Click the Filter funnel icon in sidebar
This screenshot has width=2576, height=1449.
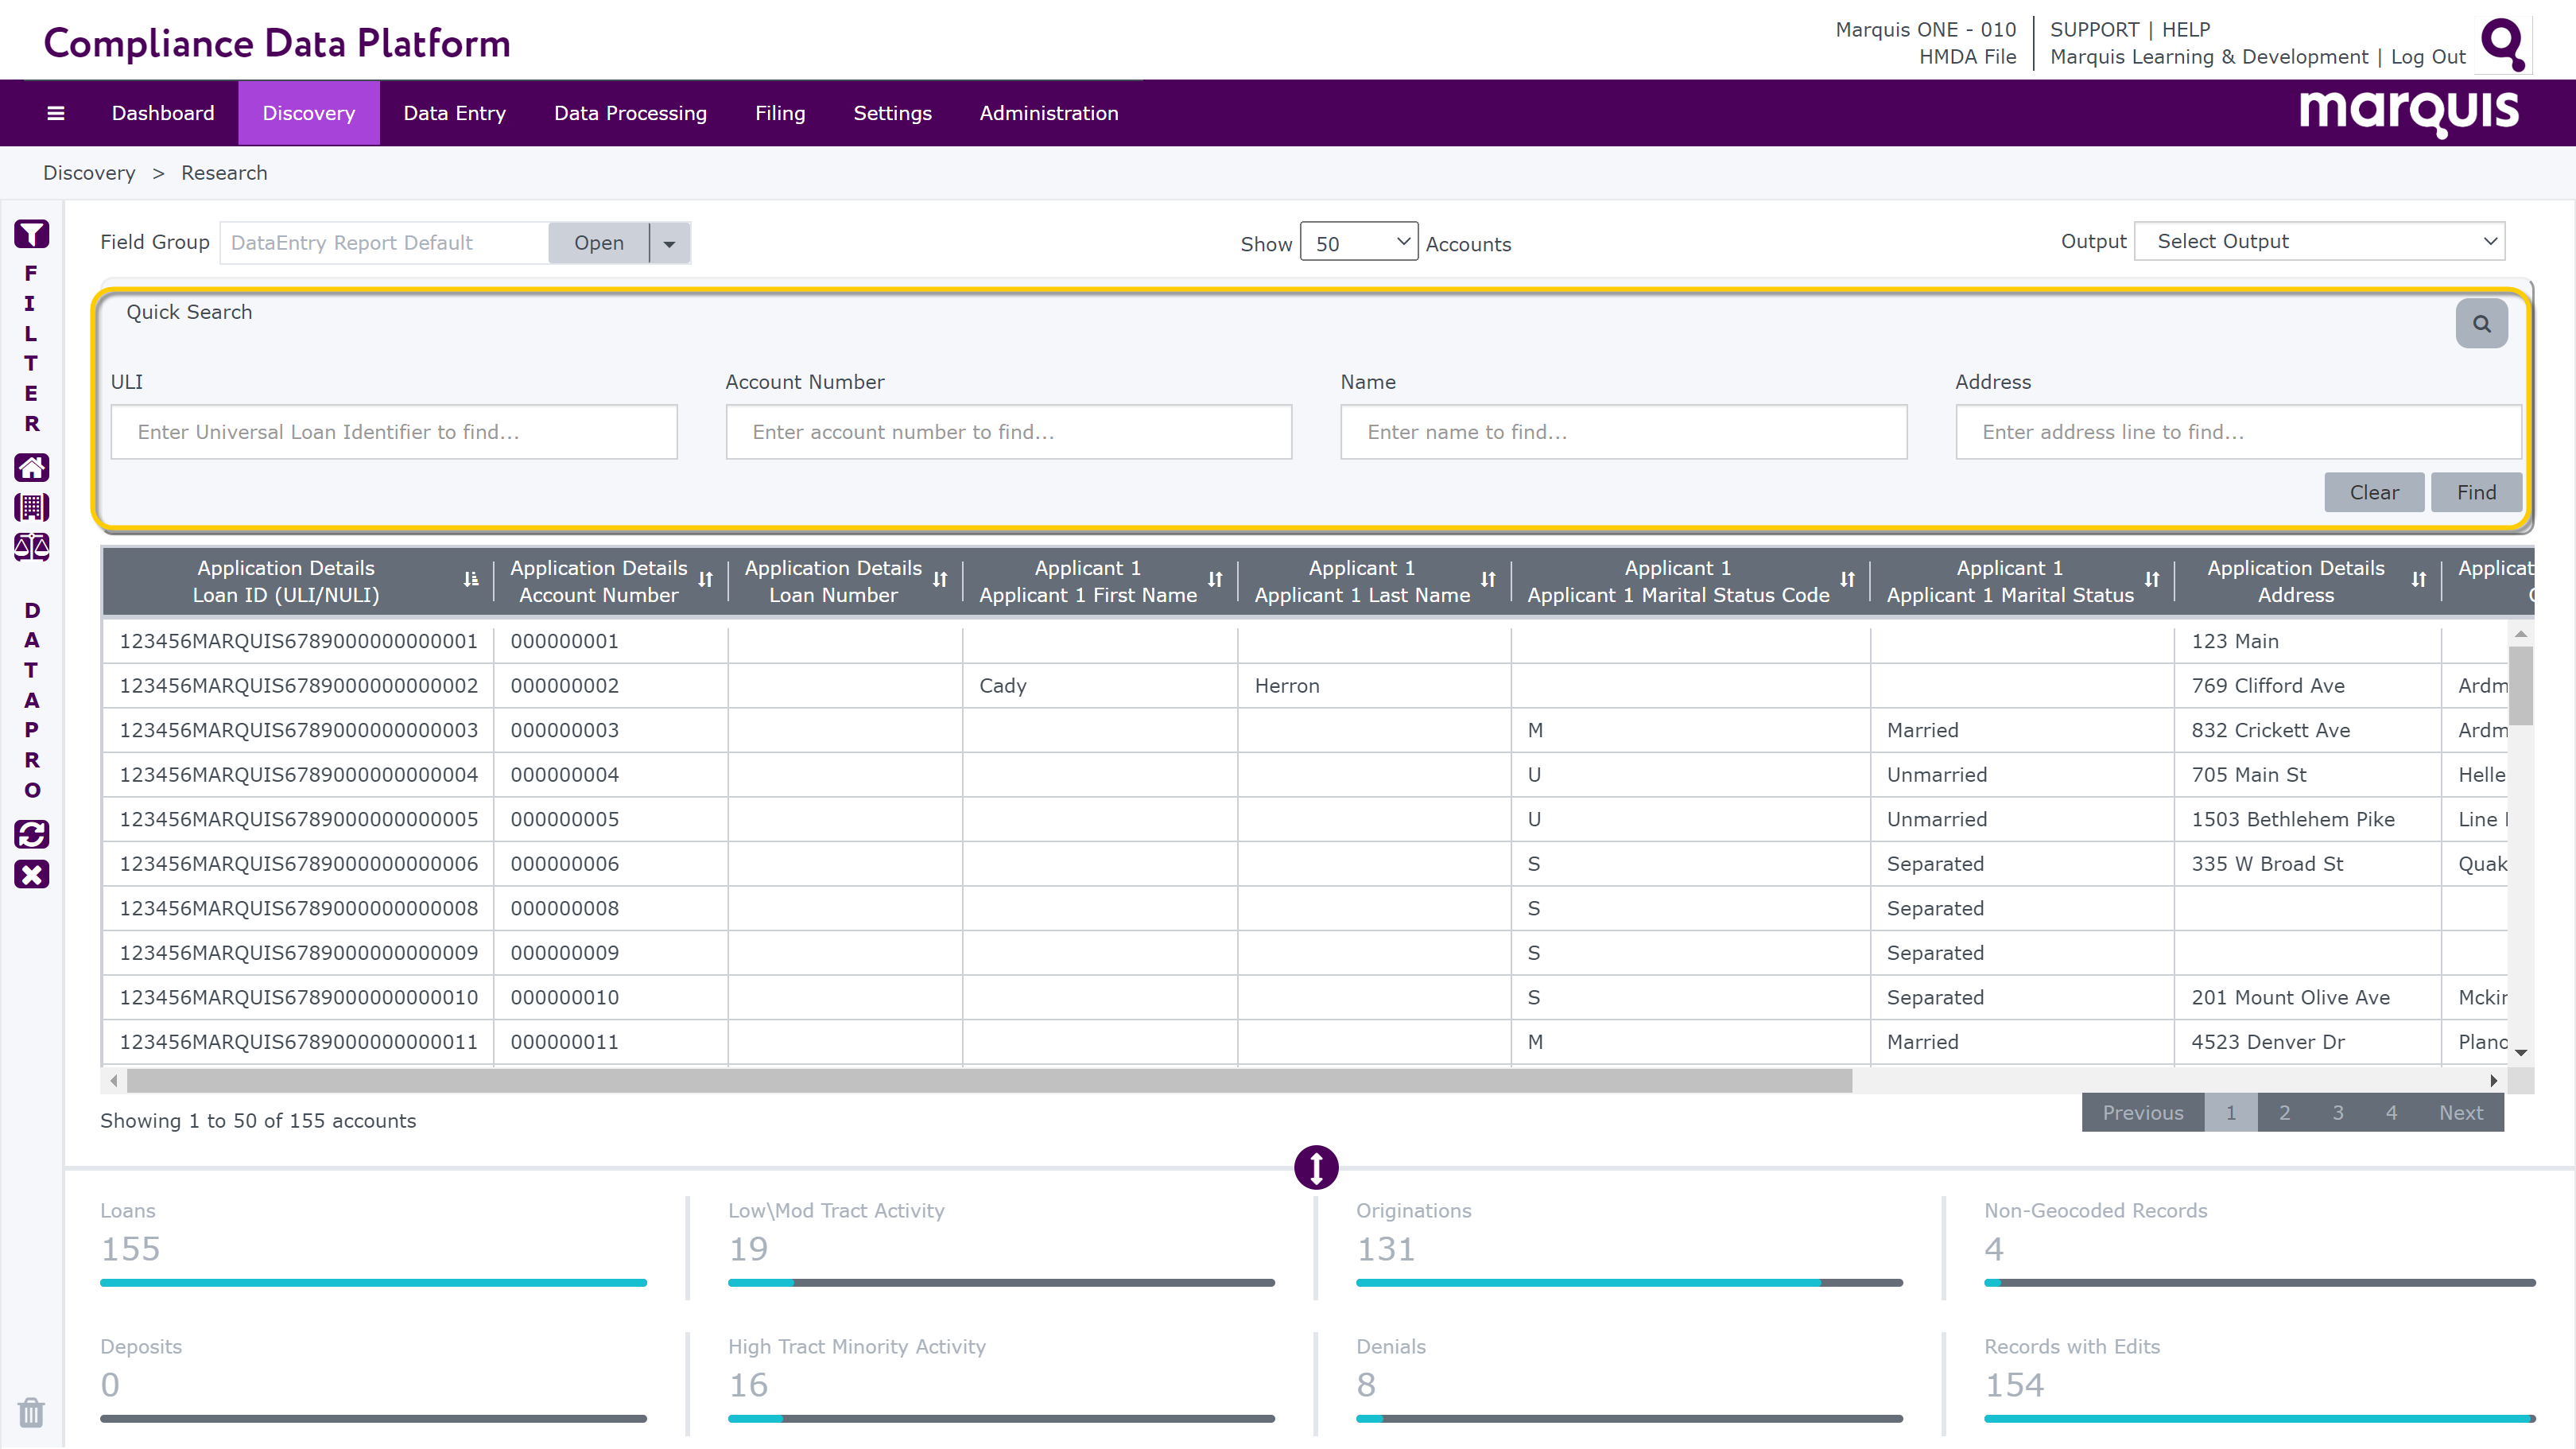point(31,234)
